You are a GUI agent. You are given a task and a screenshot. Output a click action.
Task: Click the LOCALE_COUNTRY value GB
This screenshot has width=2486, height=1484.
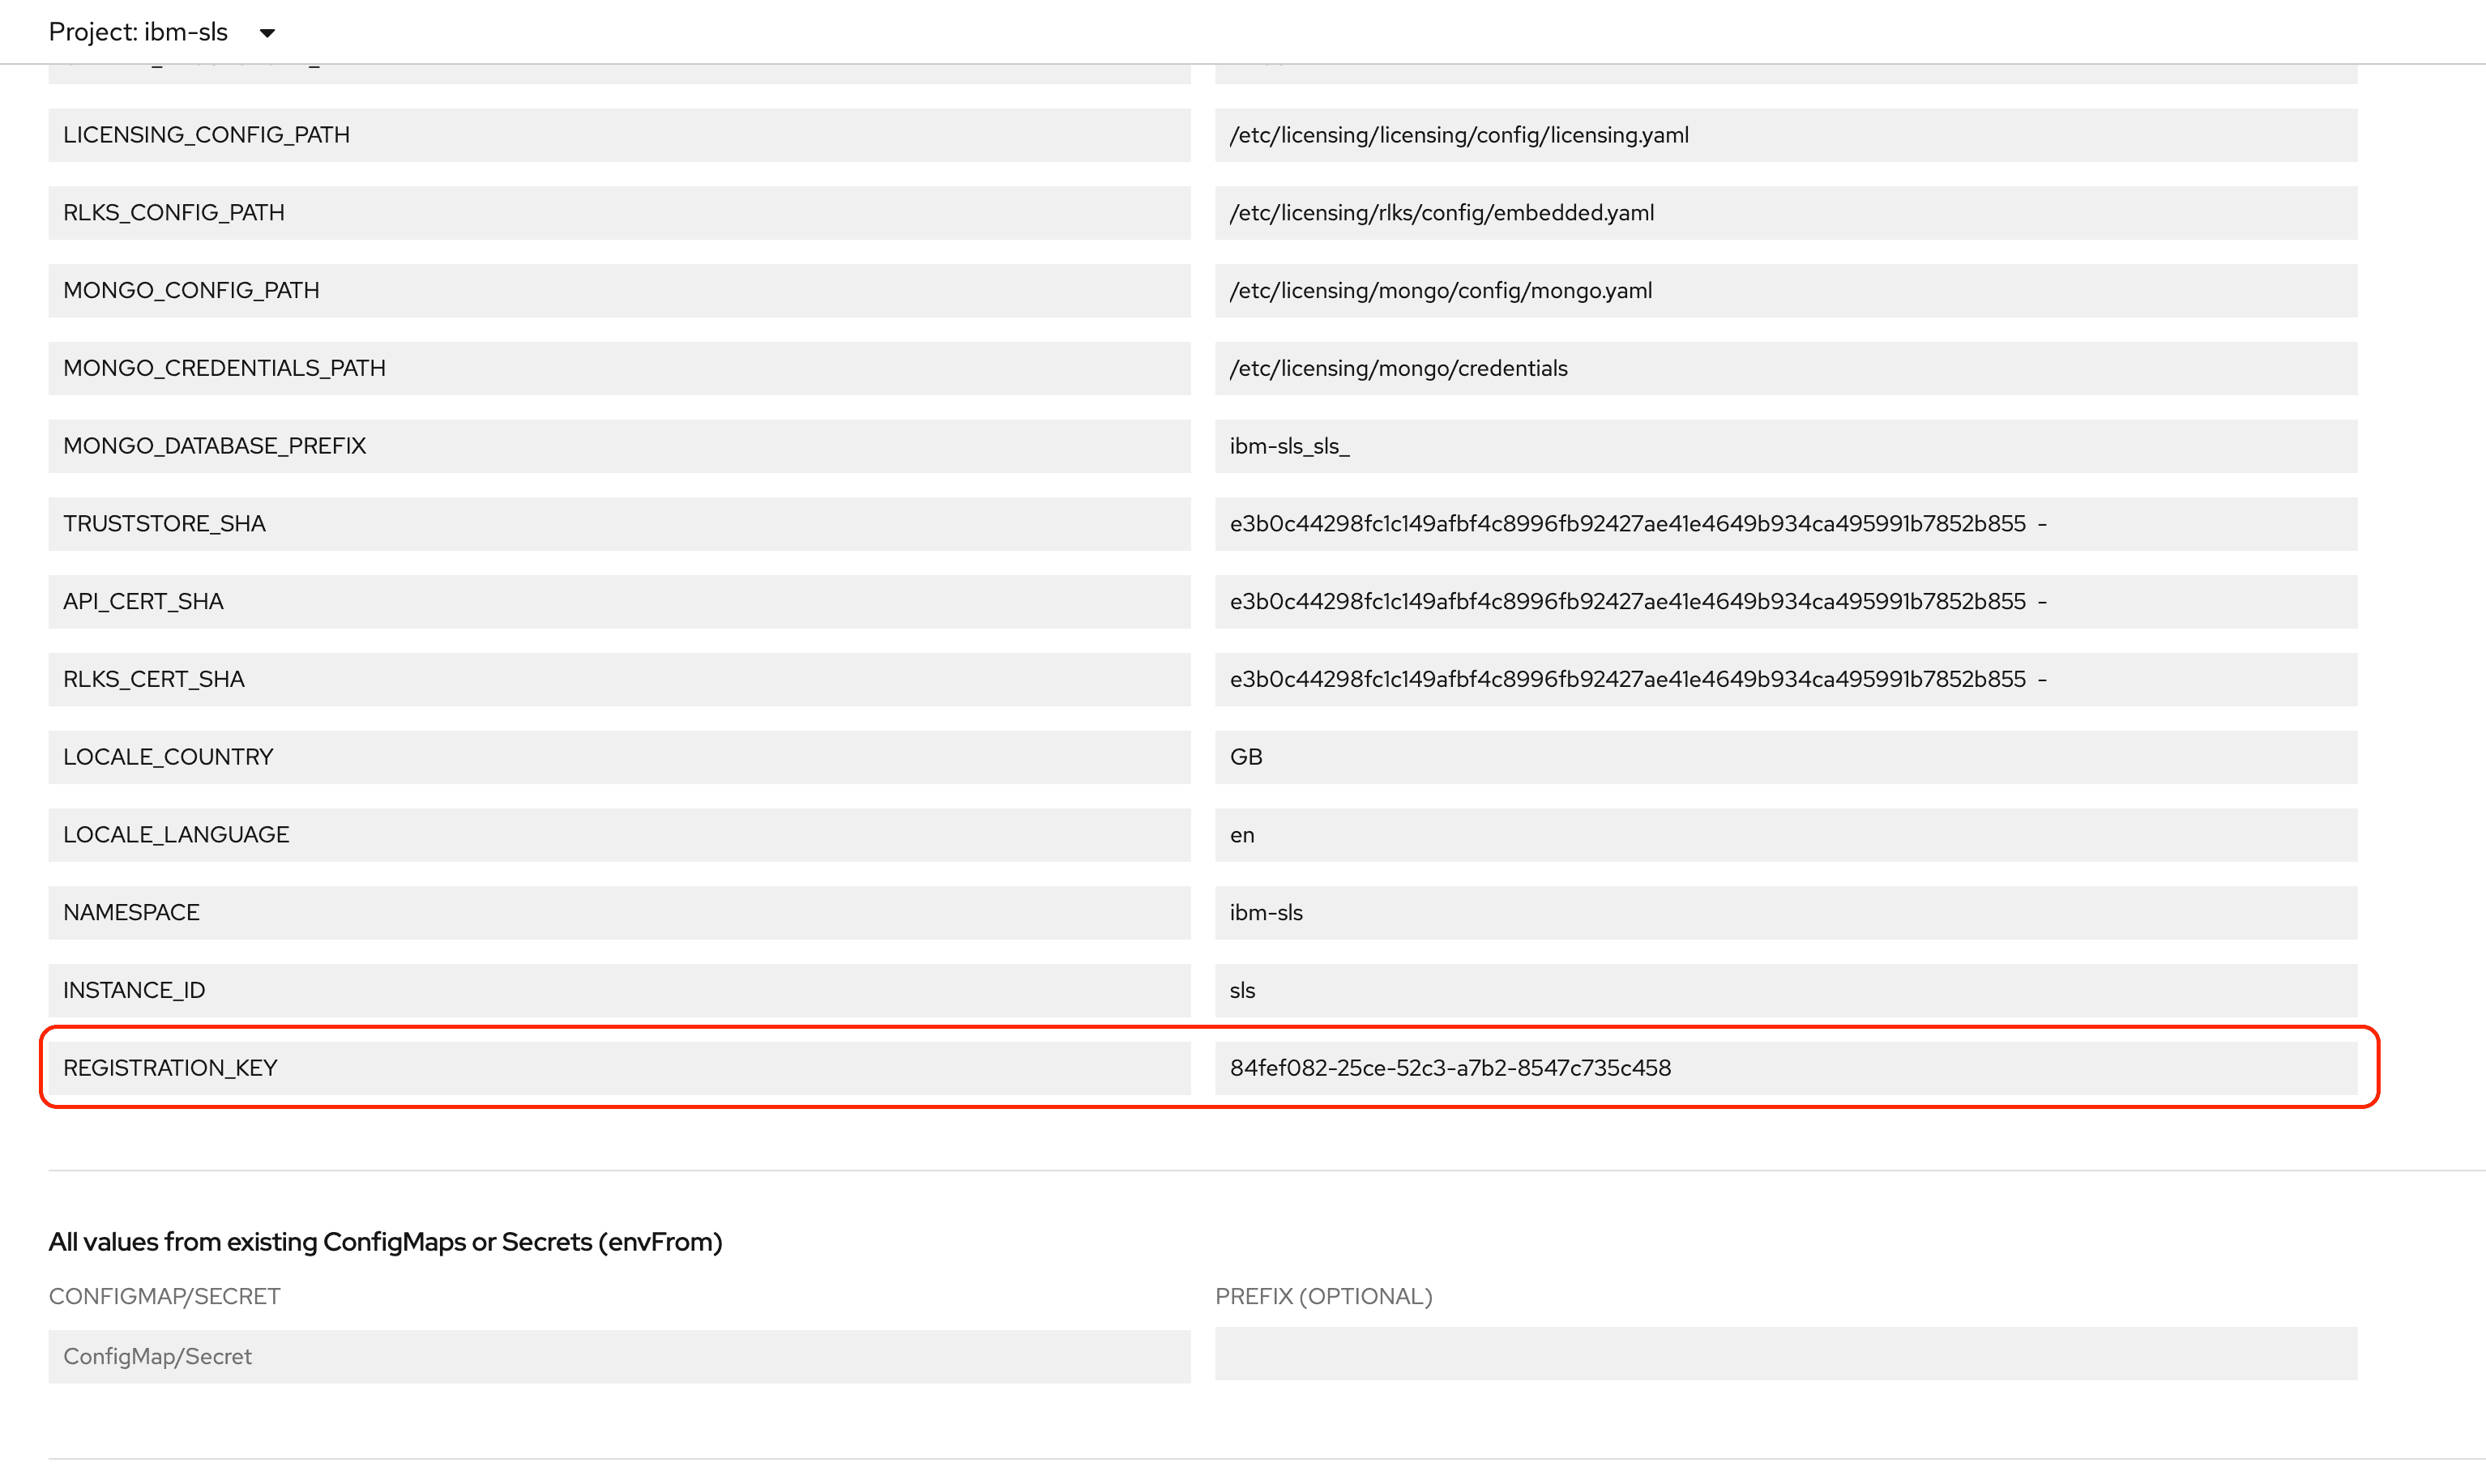(x=1785, y=757)
